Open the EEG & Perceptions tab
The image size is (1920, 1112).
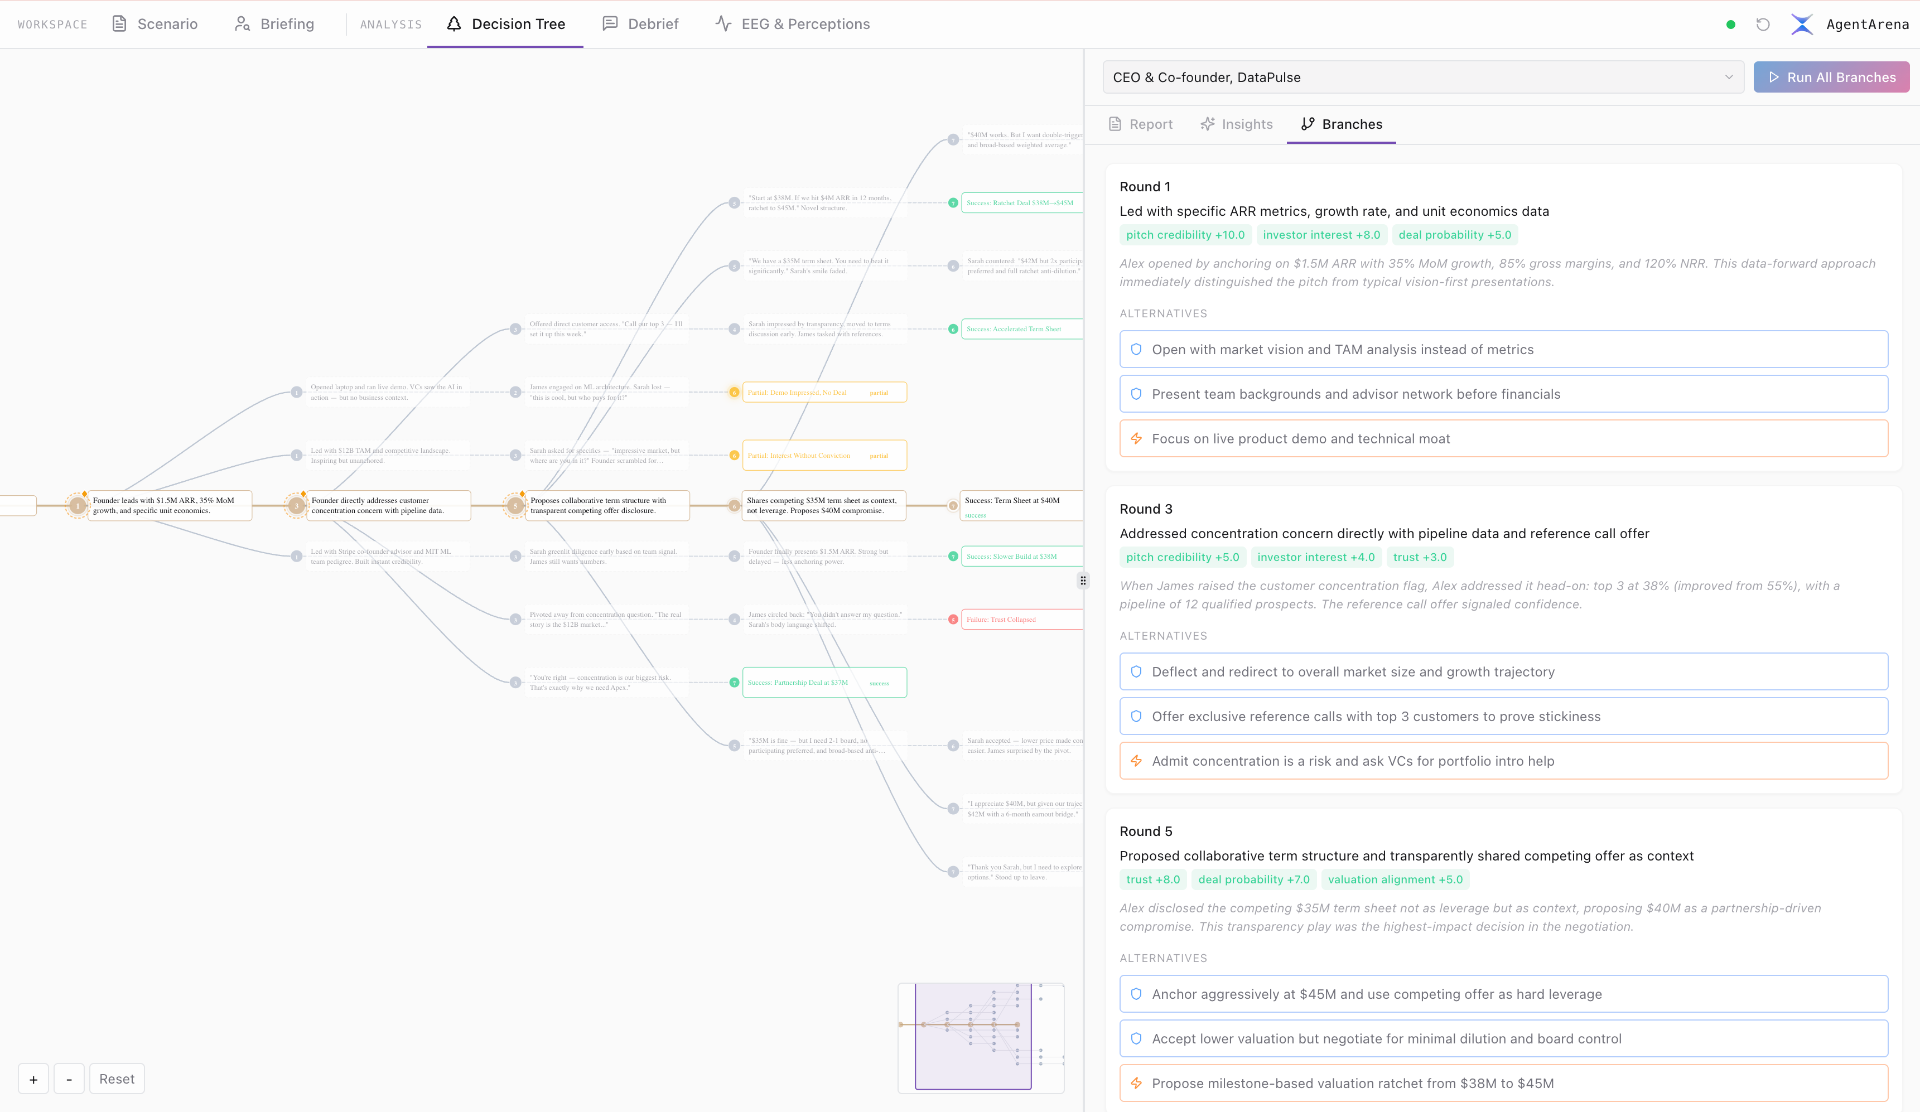[793, 24]
